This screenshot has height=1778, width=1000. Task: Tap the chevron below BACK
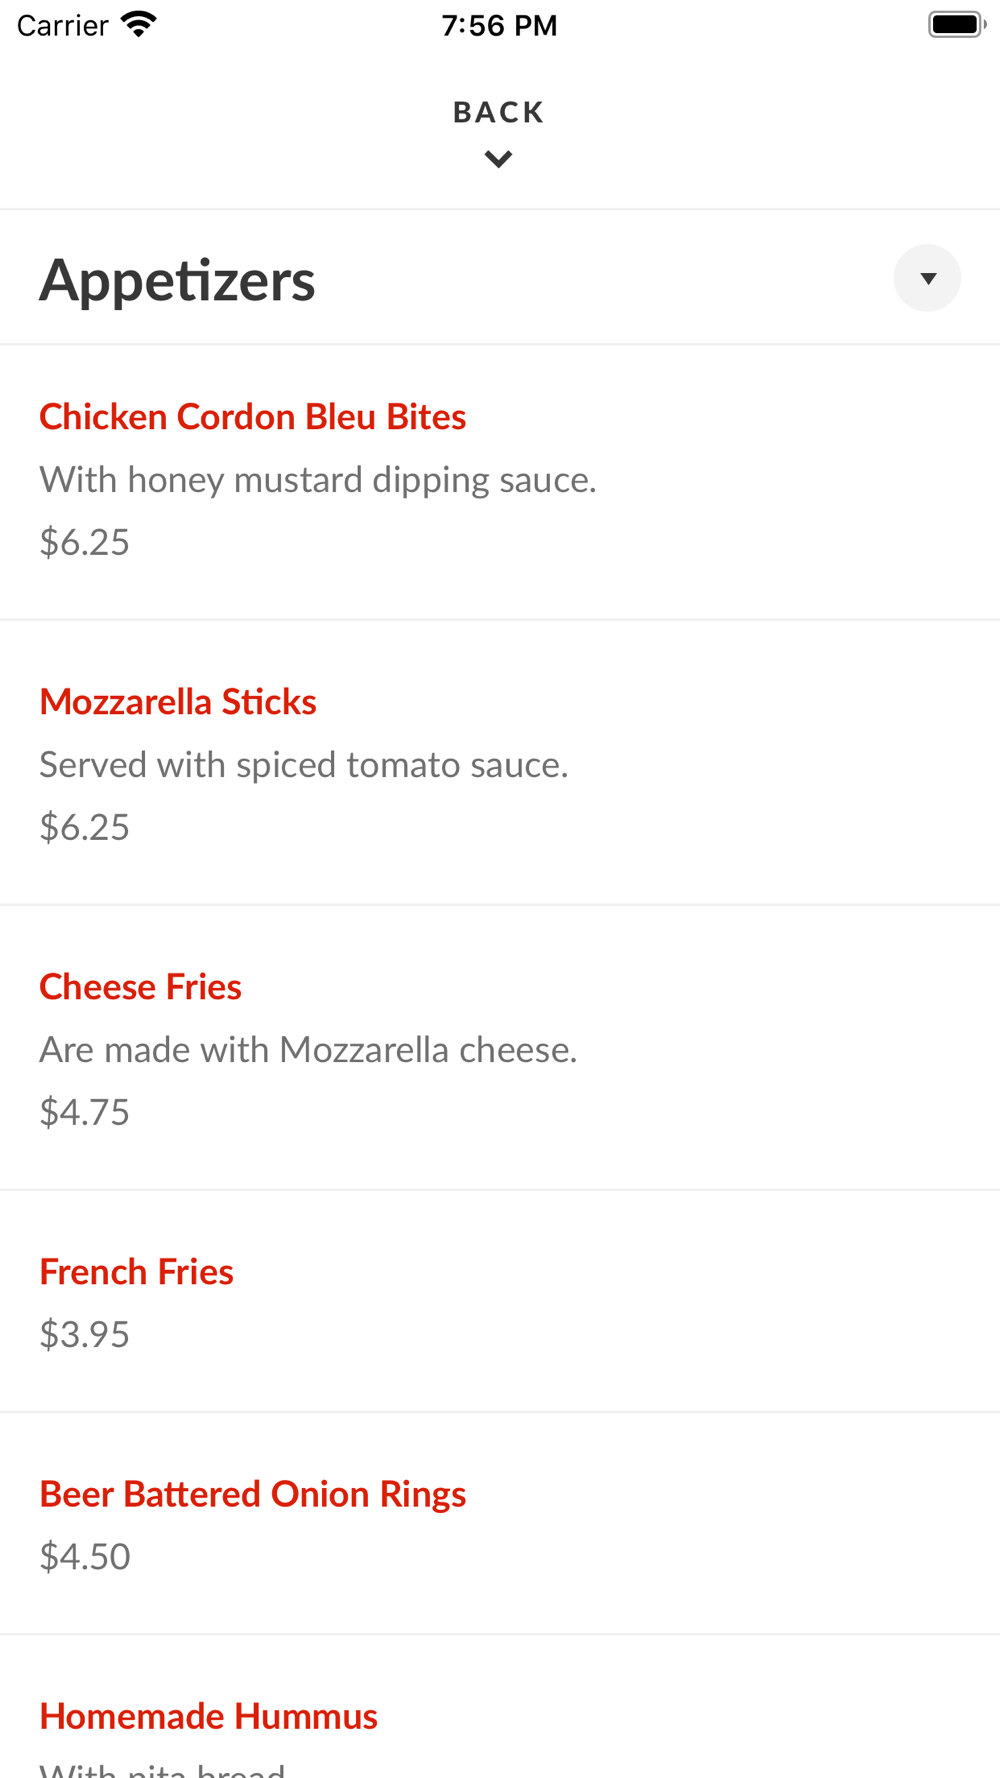(x=498, y=159)
